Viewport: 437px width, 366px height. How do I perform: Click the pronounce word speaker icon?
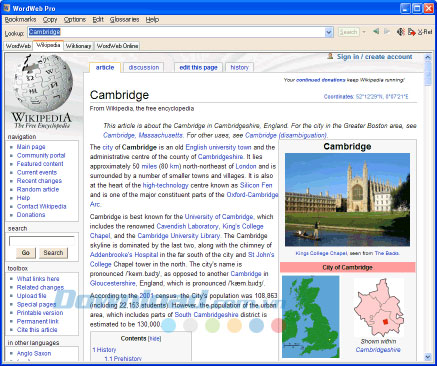[x=401, y=32]
